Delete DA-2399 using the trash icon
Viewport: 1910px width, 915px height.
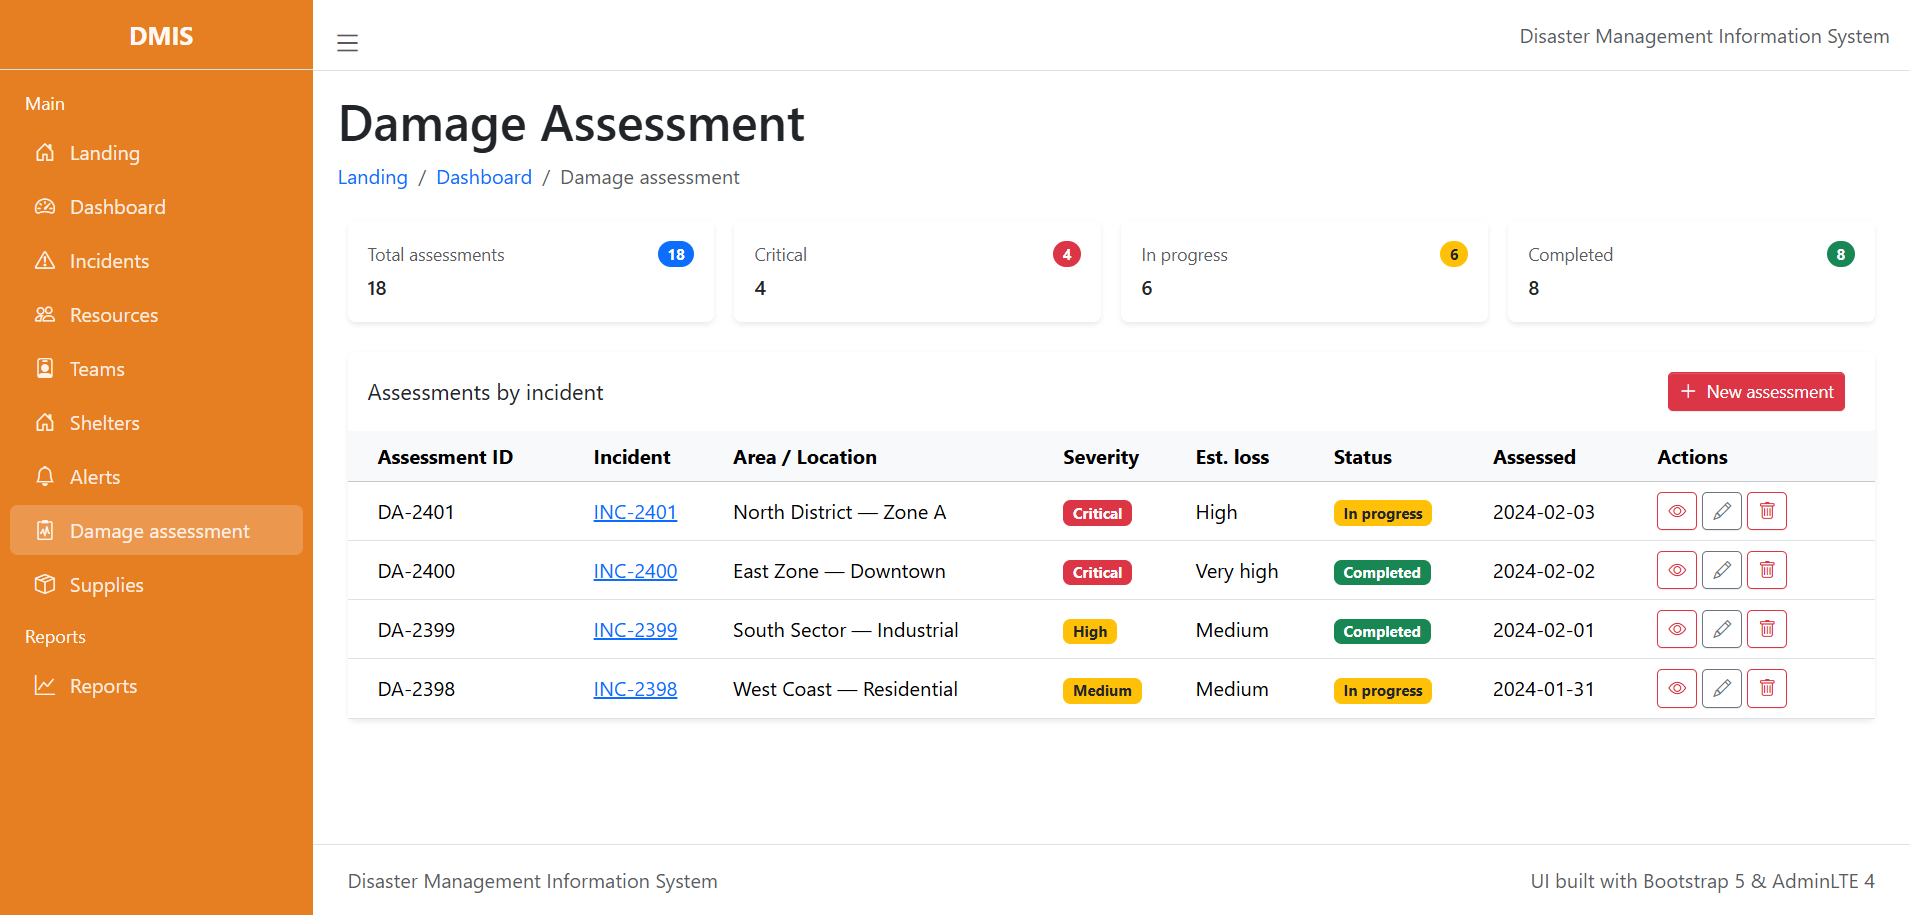1766,628
